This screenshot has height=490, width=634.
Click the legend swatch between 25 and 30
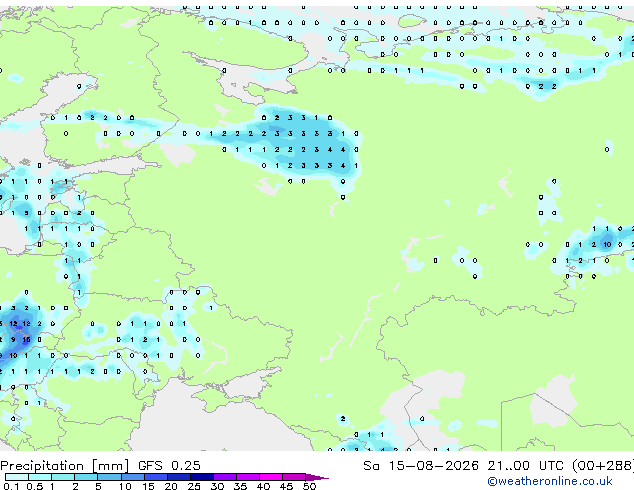click(x=201, y=477)
